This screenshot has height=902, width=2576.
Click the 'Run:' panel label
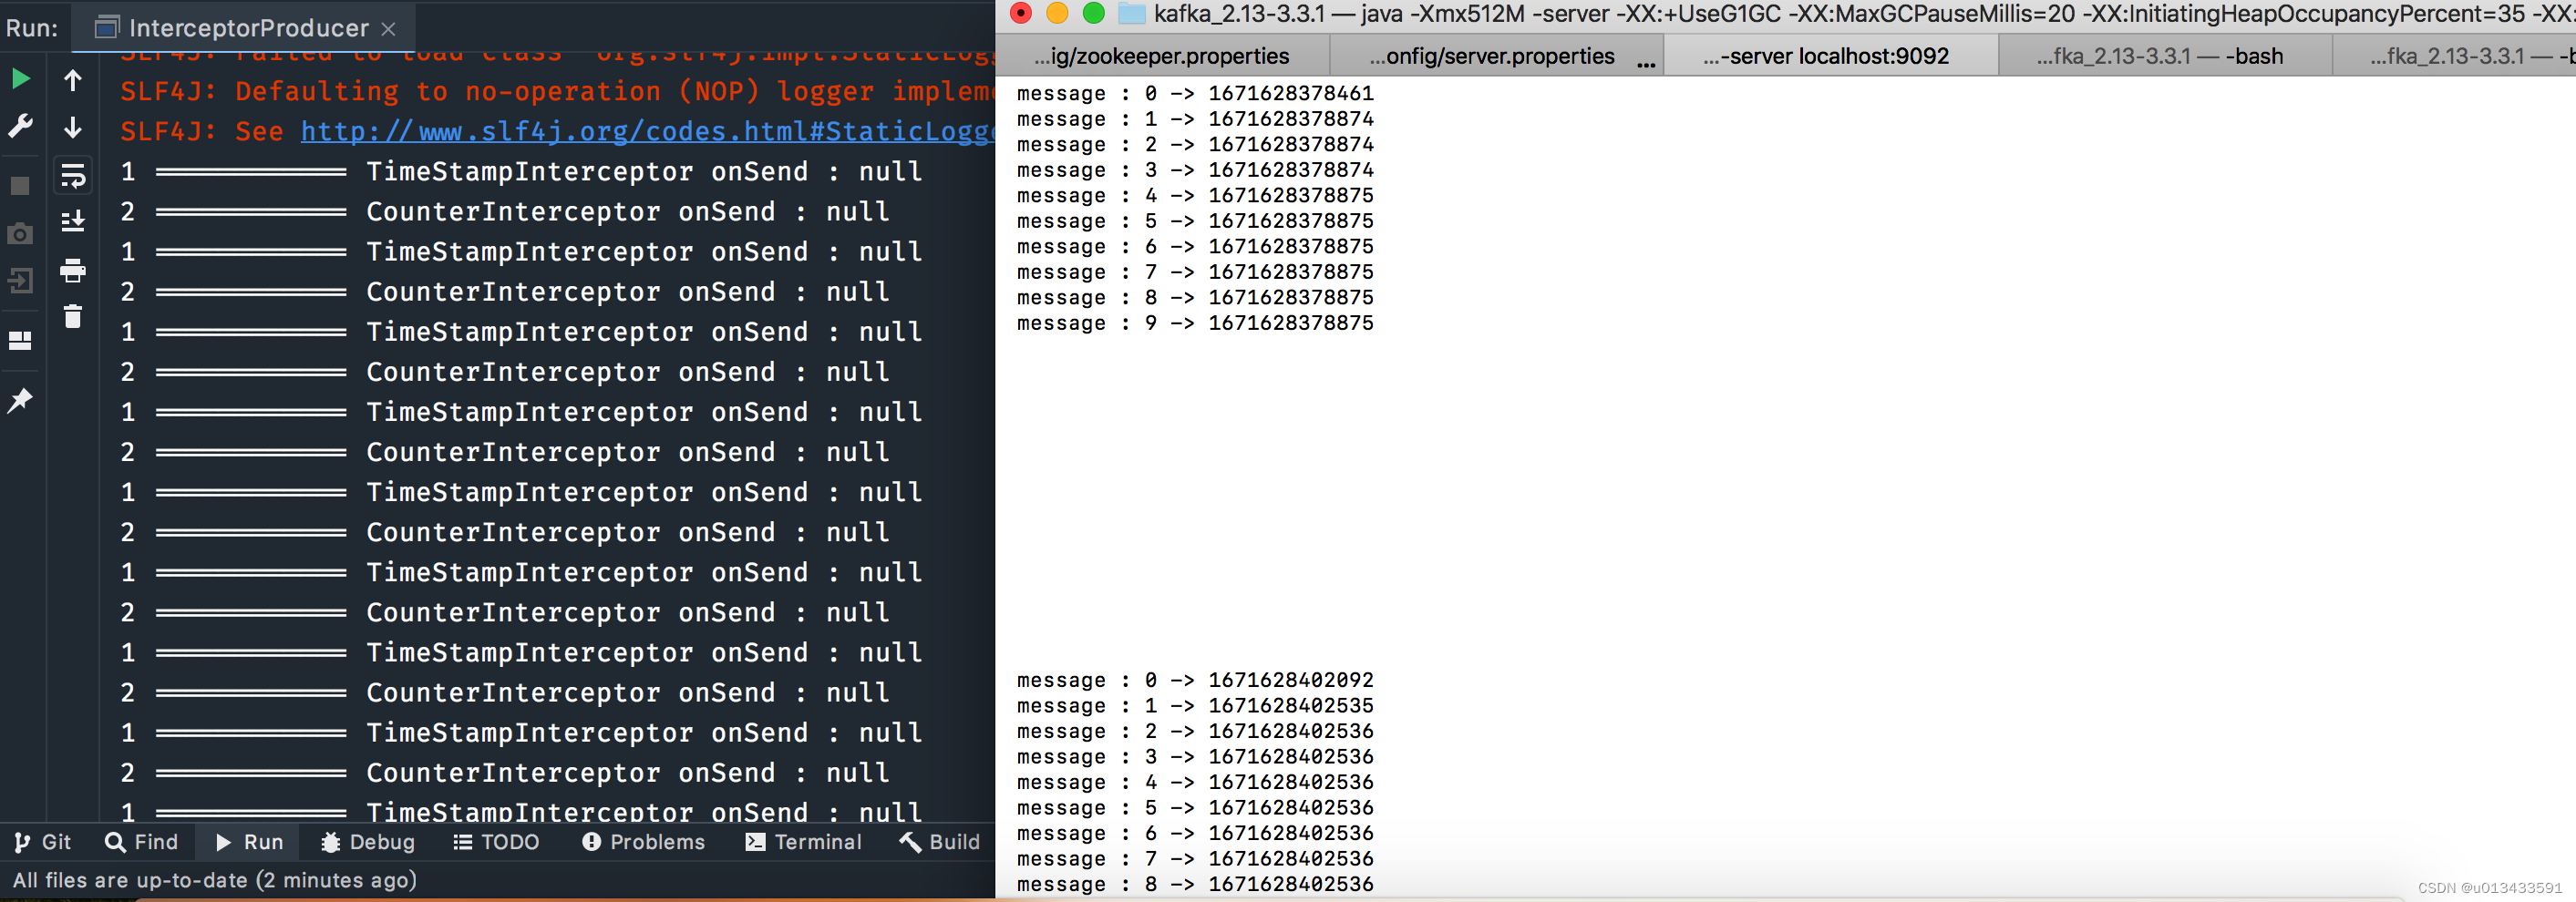click(x=32, y=28)
